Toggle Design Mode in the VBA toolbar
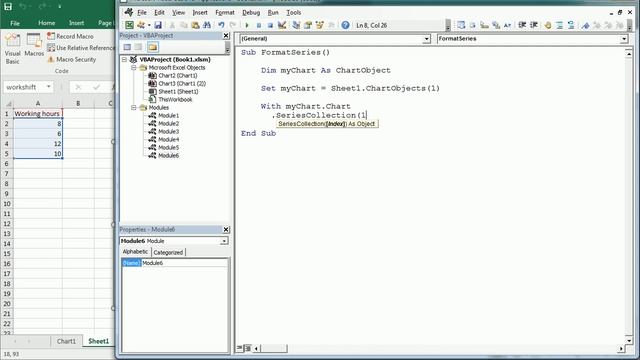The image size is (640, 360). click(x=282, y=25)
